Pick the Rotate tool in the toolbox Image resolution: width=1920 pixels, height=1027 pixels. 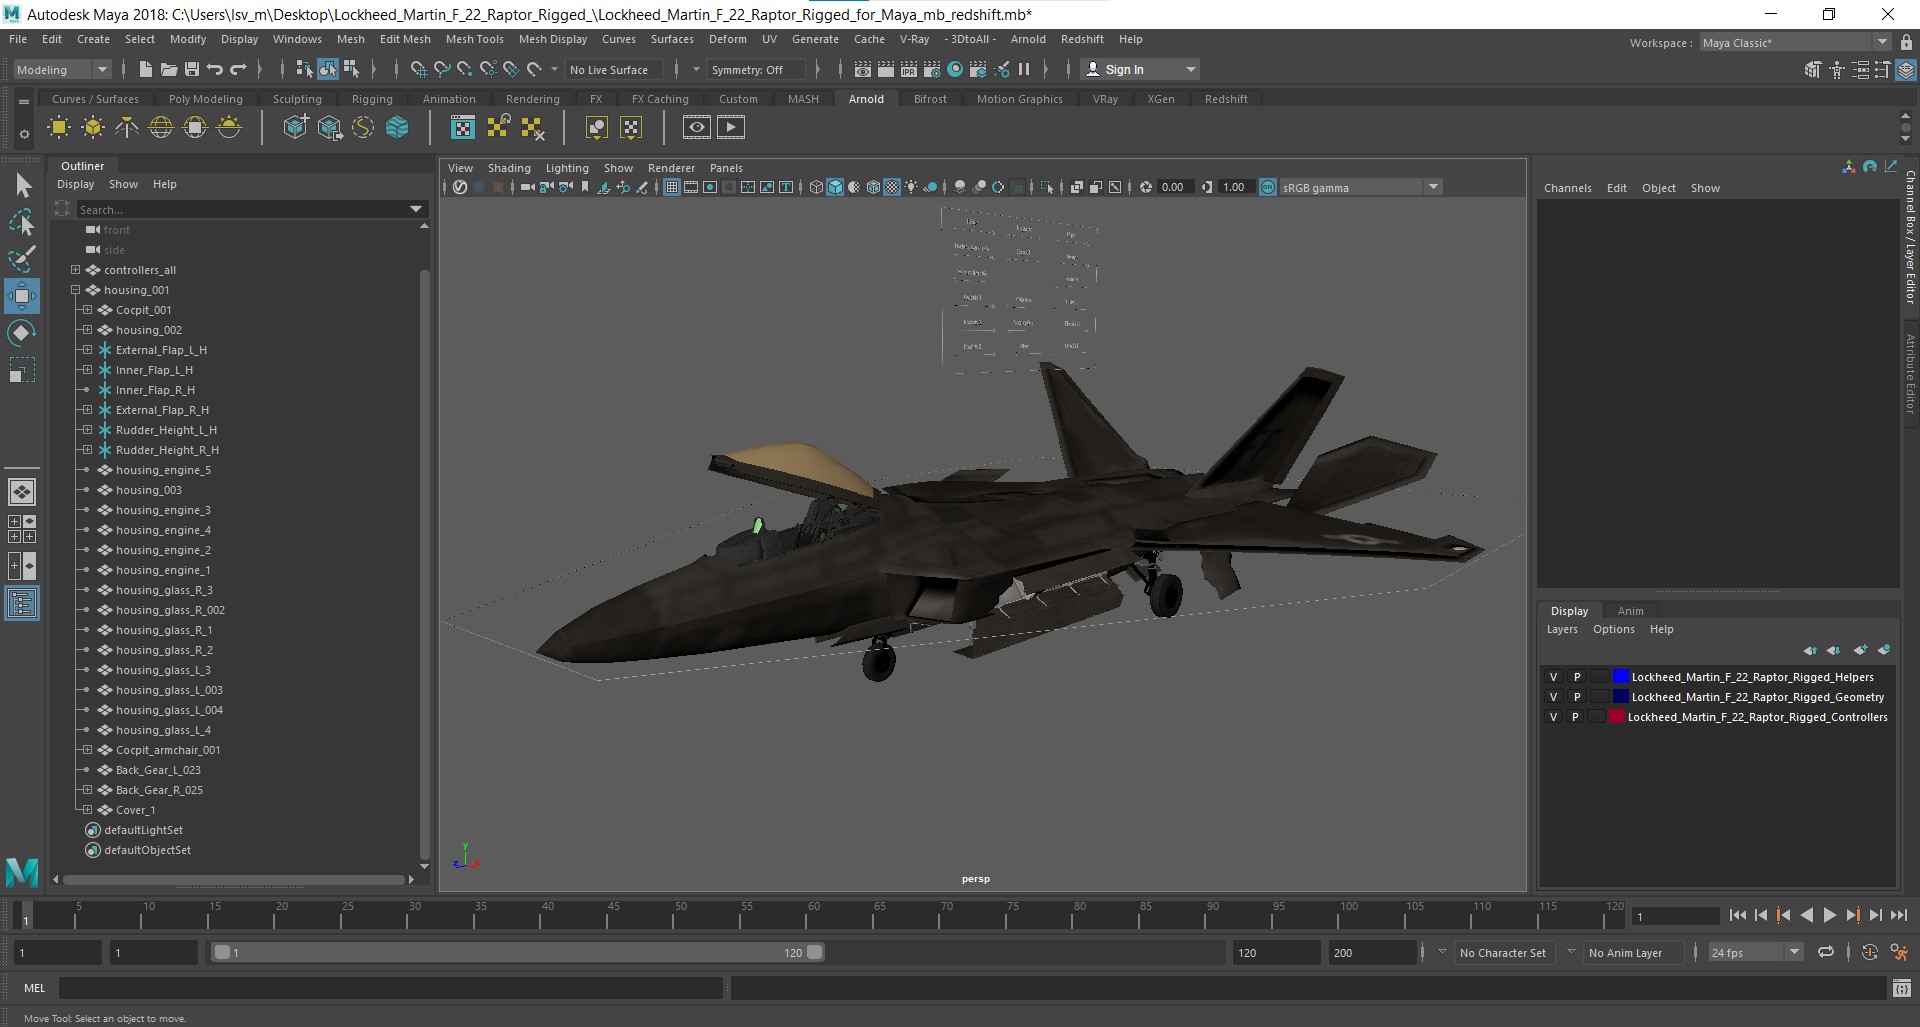pyautogui.click(x=22, y=332)
